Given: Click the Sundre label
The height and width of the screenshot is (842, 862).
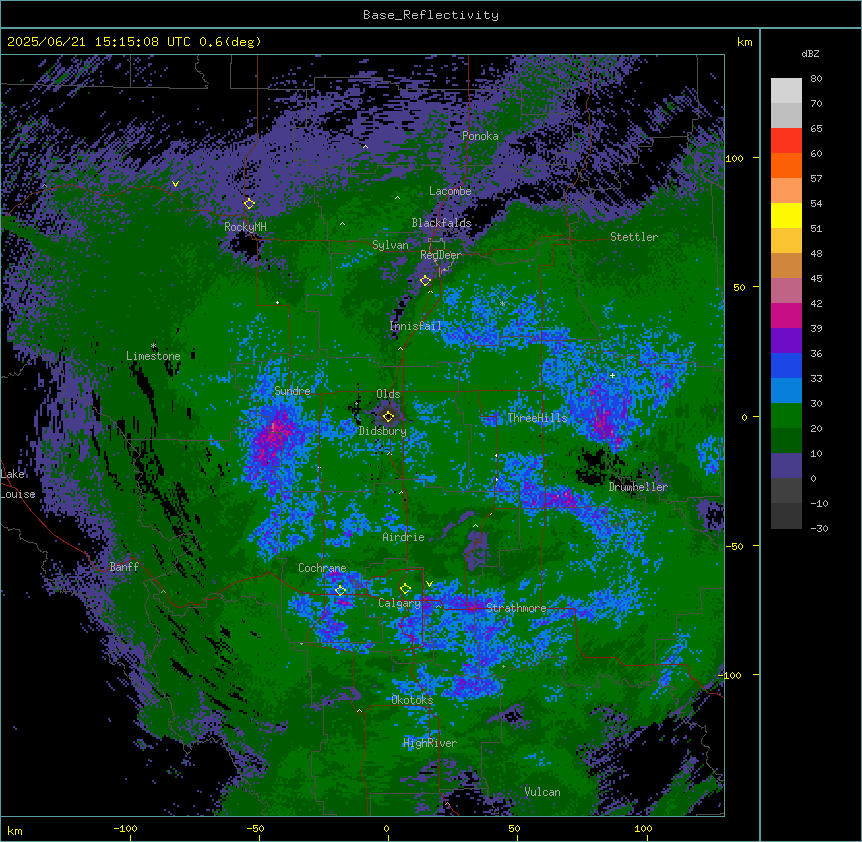Looking at the screenshot, I should 292,391.
